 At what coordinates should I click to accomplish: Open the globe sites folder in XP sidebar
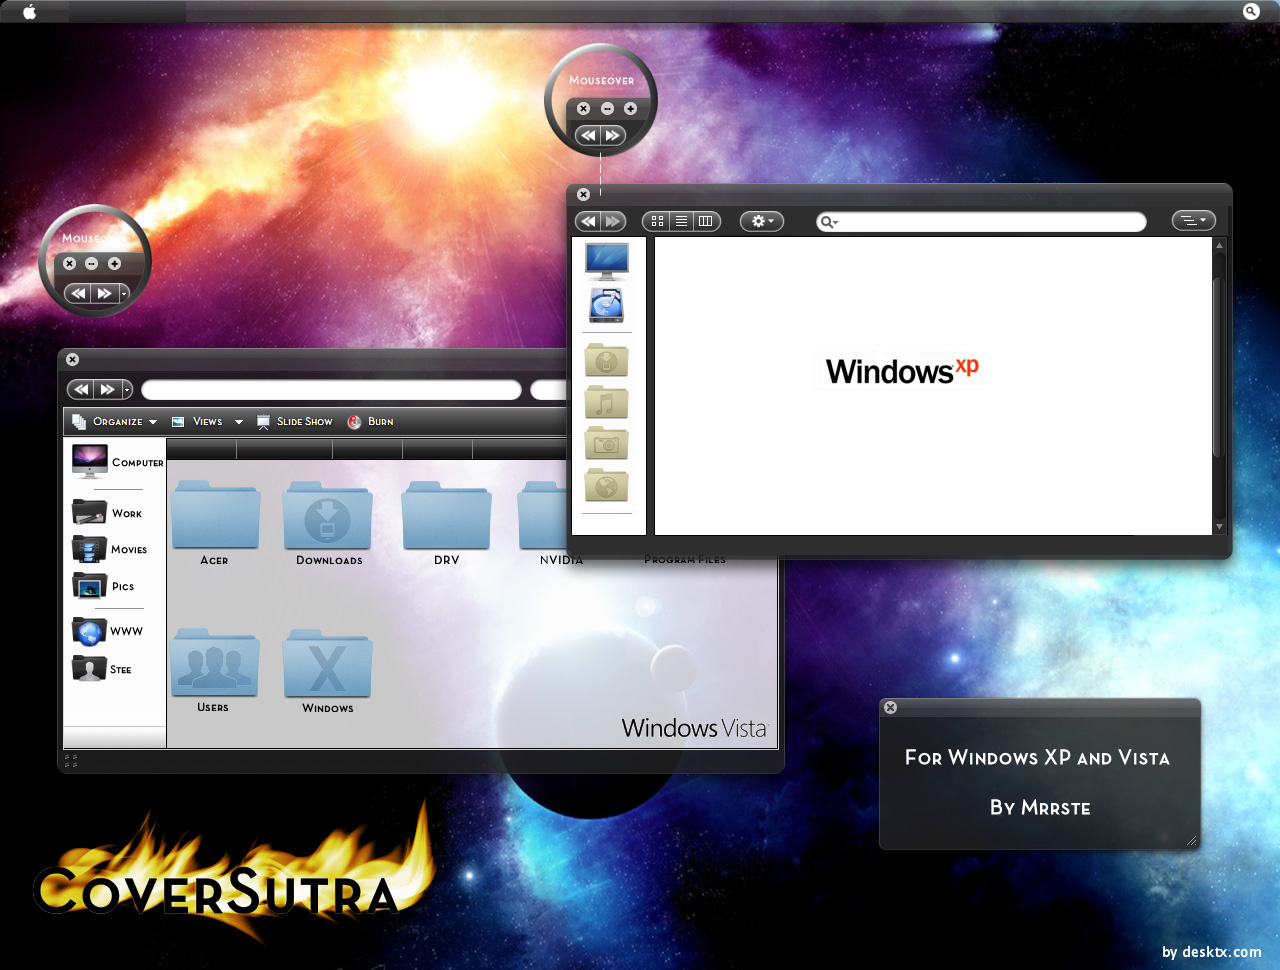coord(606,486)
